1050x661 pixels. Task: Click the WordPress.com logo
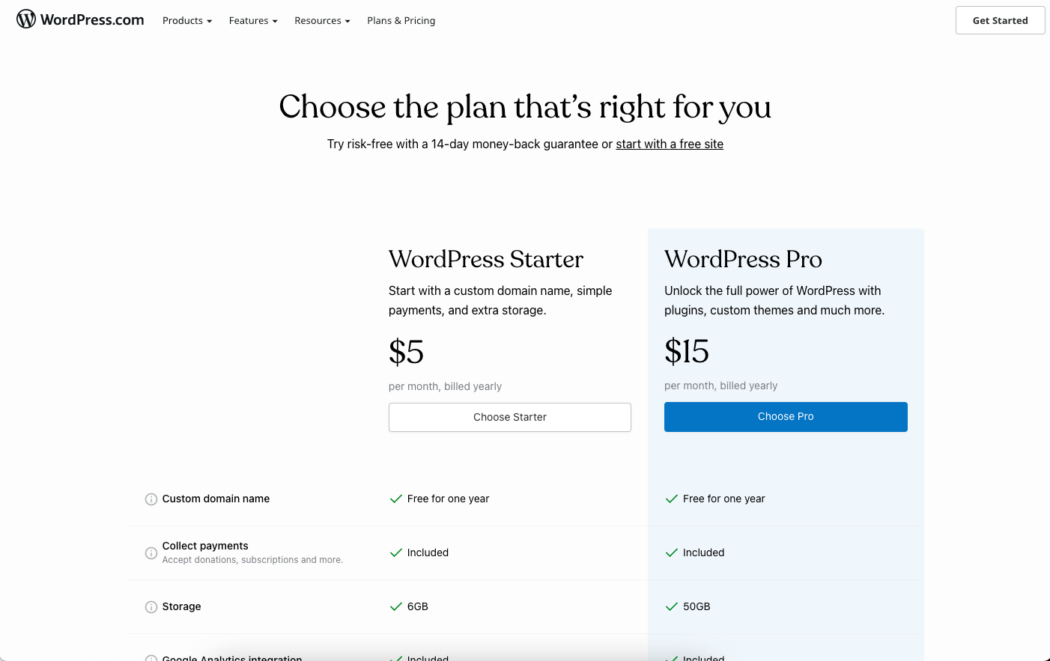[x=80, y=19]
